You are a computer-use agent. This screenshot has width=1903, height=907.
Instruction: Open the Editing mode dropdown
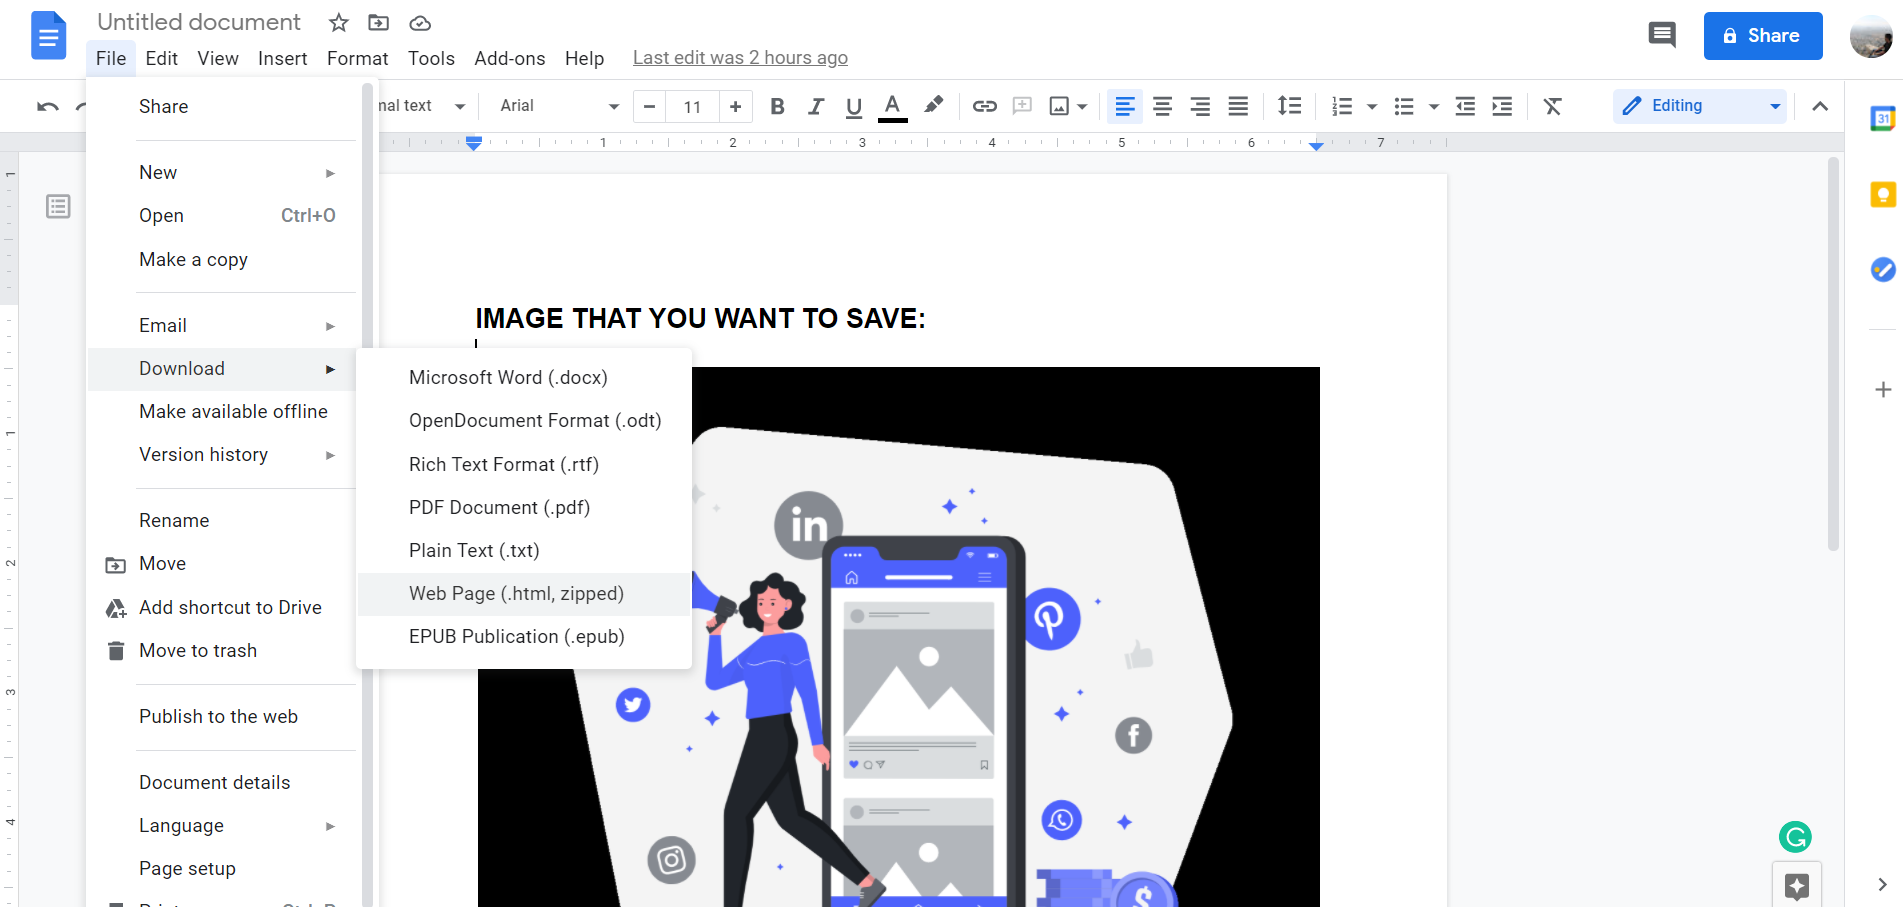1700,106
